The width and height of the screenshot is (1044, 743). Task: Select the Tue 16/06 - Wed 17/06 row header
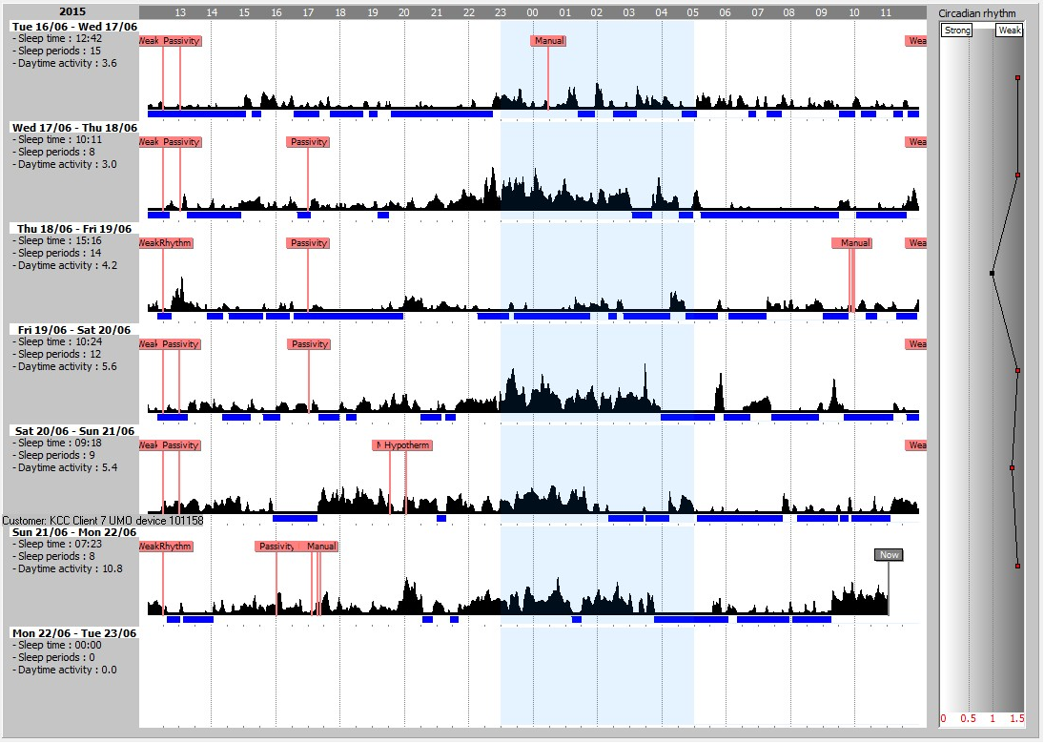coord(74,26)
